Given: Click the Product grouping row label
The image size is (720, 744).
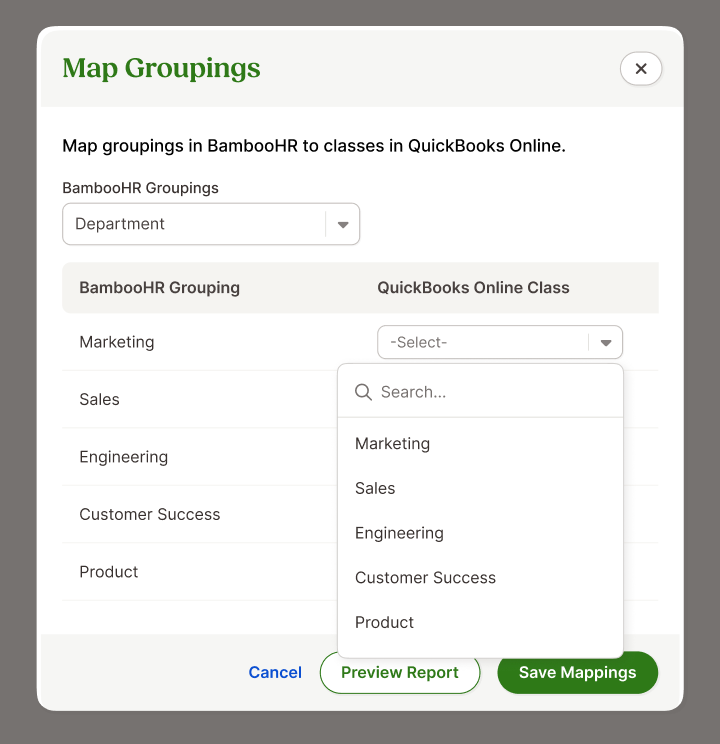Looking at the screenshot, I should pos(109,572).
